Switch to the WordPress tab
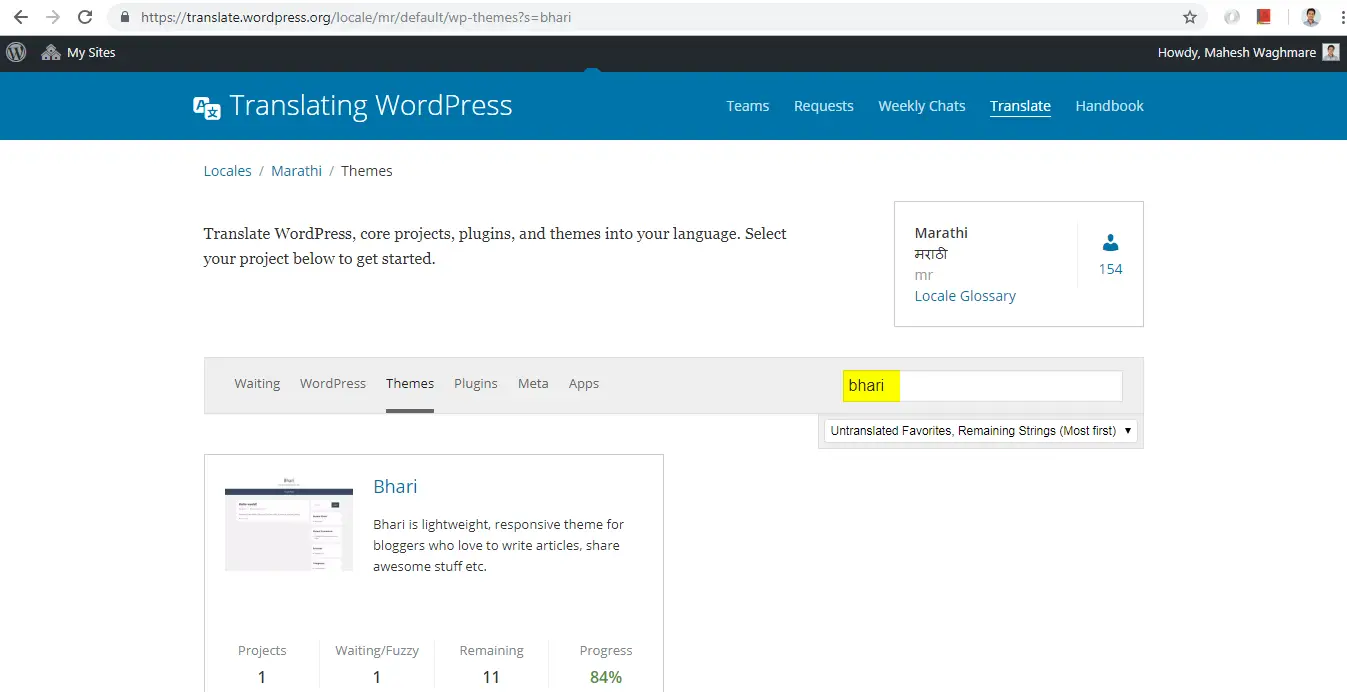Screen dimensions: 1347x692 (x=333, y=384)
